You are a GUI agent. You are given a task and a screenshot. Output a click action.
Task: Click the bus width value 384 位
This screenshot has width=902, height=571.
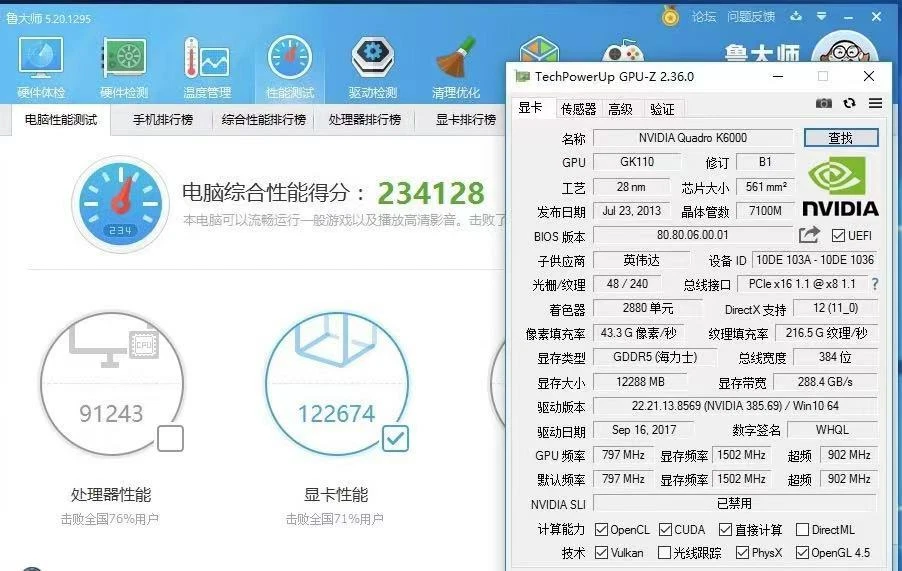[x=835, y=357]
